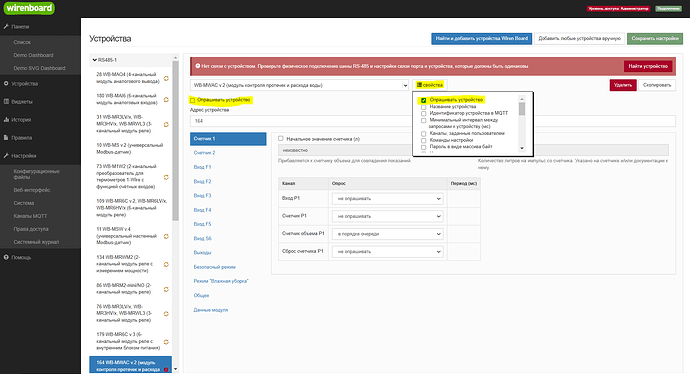The width and height of the screenshot is (690, 374).
Task: Open the свойства properties dropdown
Action: pyautogui.click(x=429, y=85)
